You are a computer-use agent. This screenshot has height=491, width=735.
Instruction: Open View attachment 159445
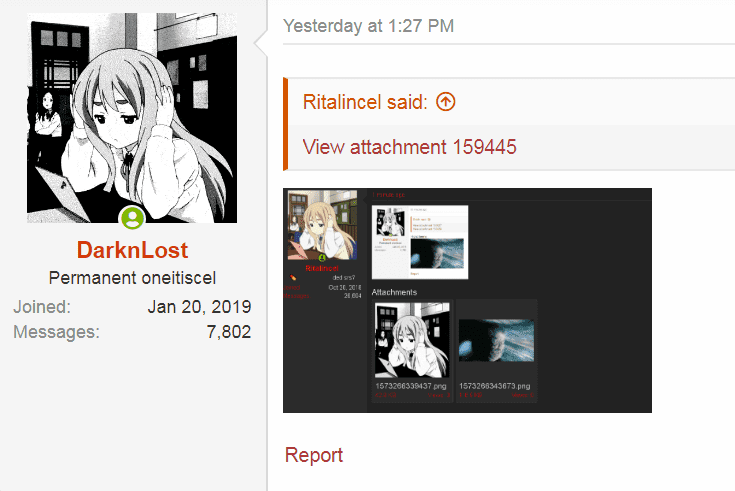coord(409,147)
